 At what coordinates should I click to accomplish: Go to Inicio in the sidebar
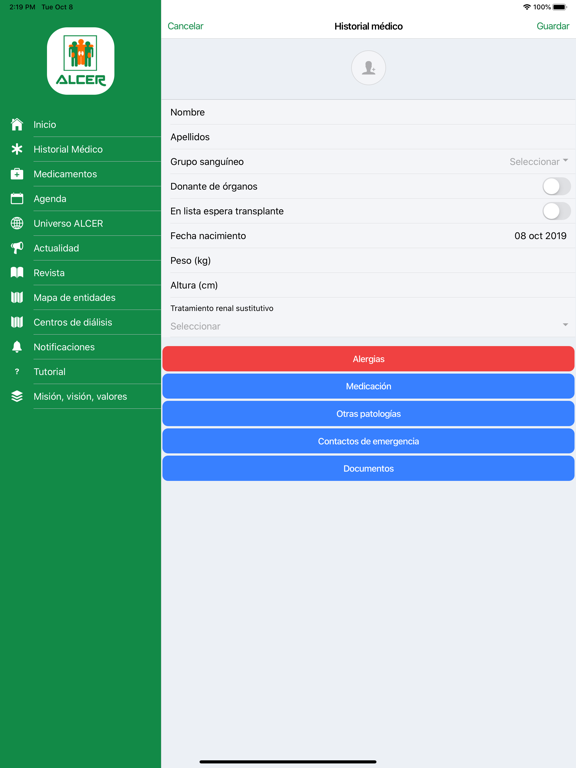click(x=45, y=124)
